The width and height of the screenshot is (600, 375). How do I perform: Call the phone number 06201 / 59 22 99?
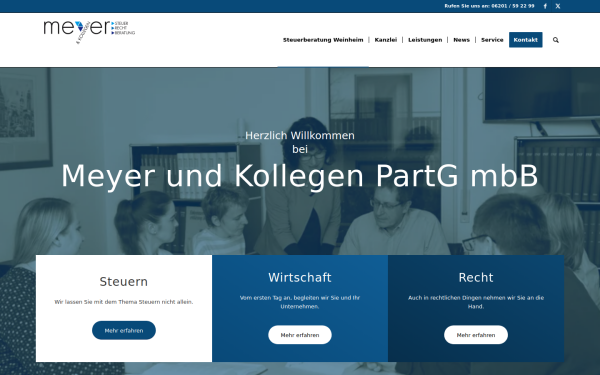click(513, 6)
